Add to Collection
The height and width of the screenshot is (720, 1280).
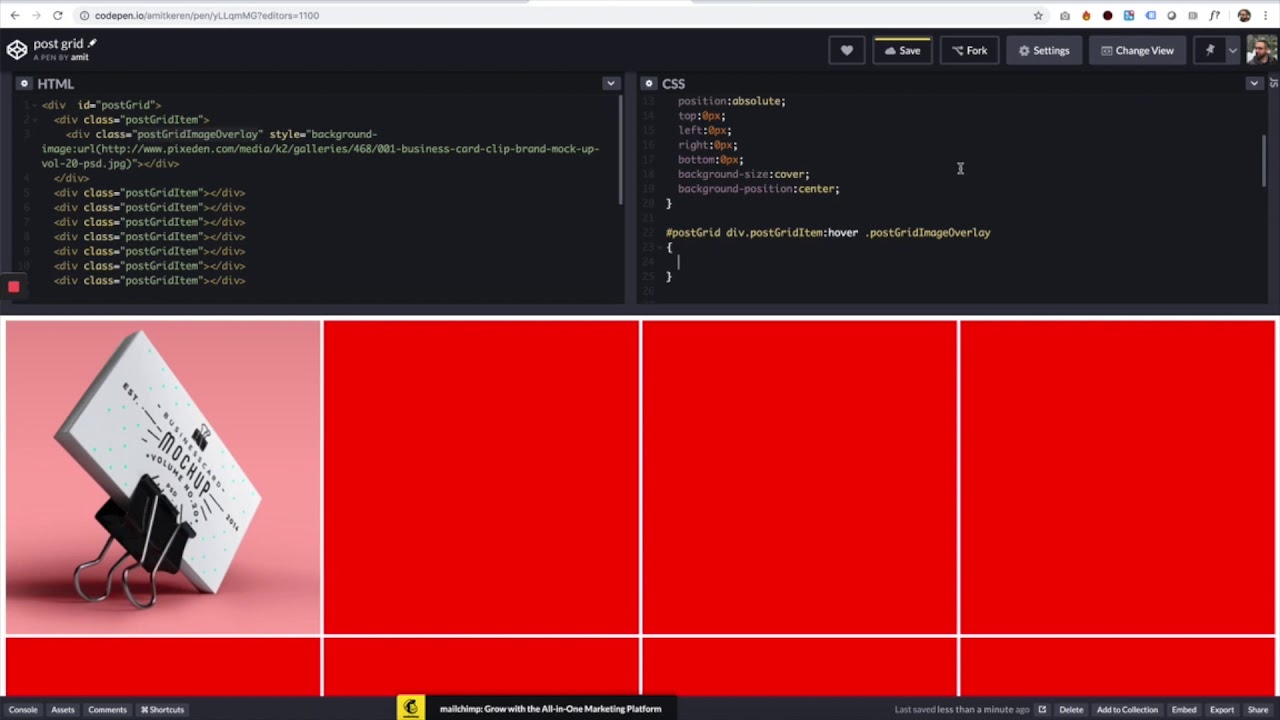click(x=1127, y=709)
